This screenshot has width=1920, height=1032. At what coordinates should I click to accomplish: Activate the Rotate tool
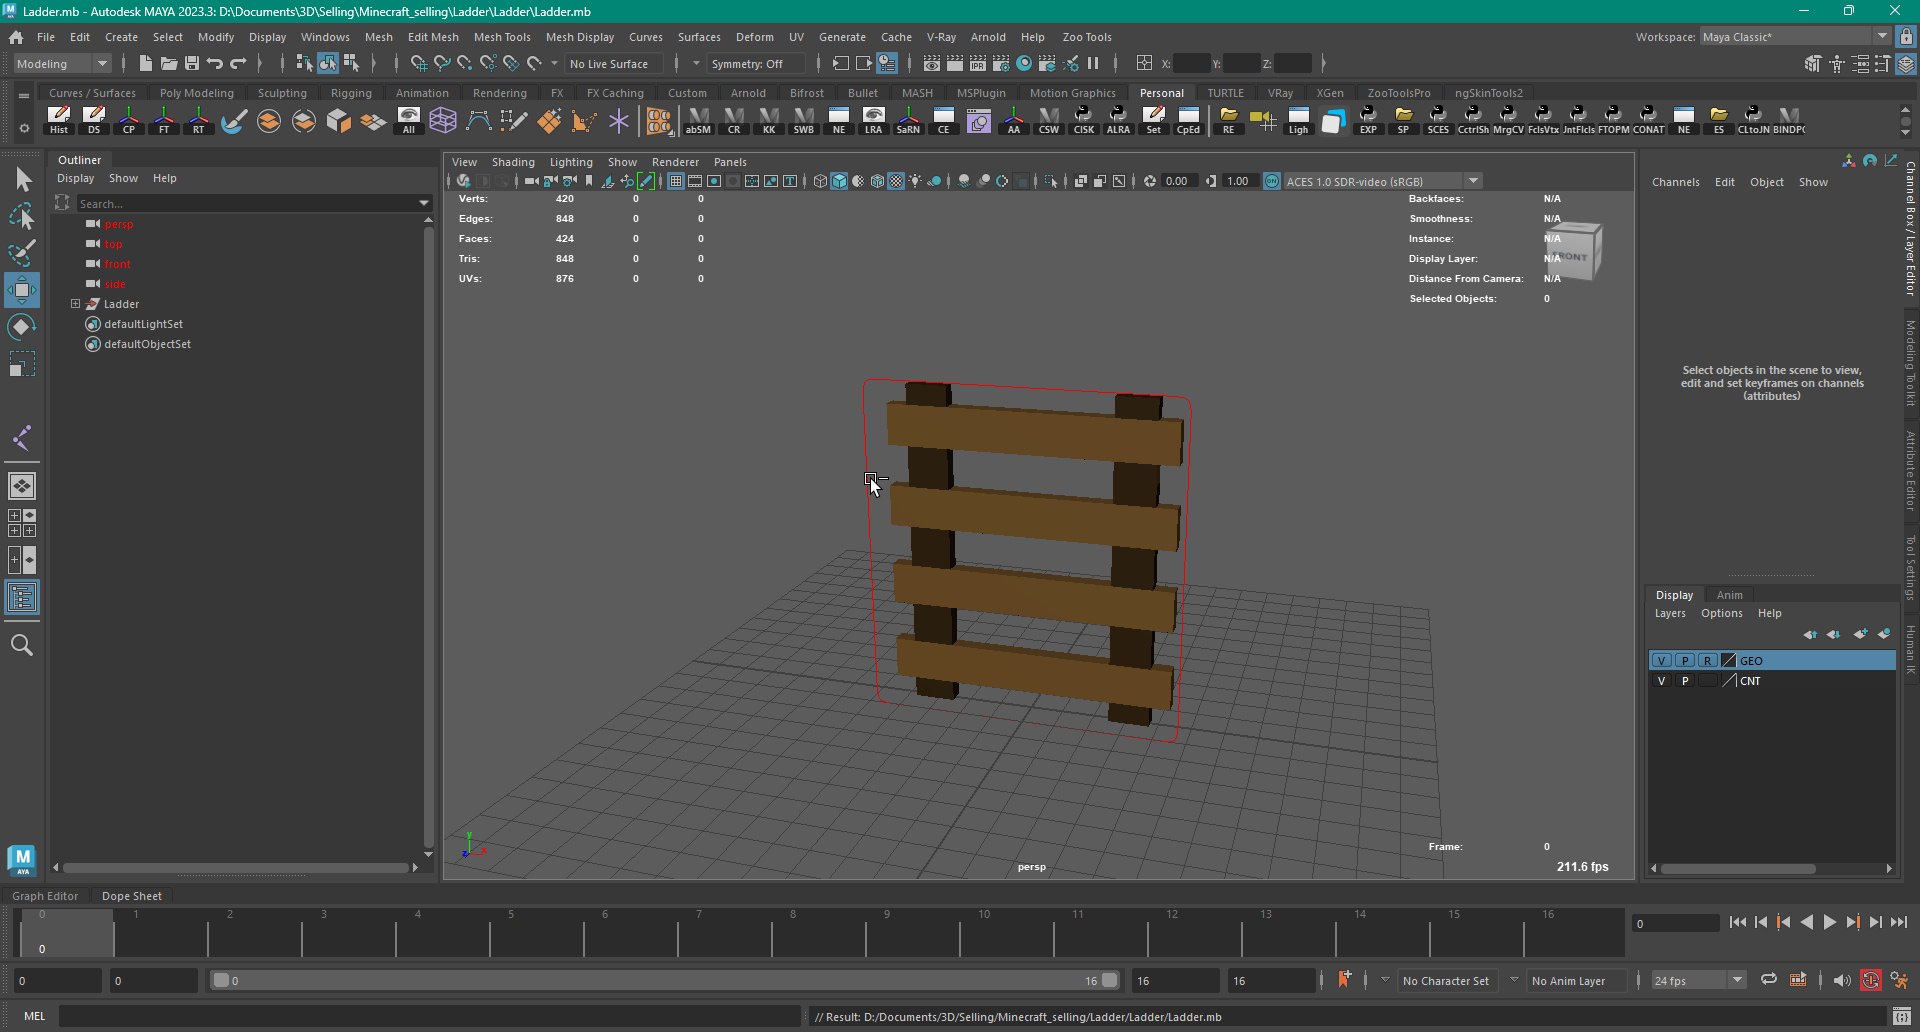[22, 327]
